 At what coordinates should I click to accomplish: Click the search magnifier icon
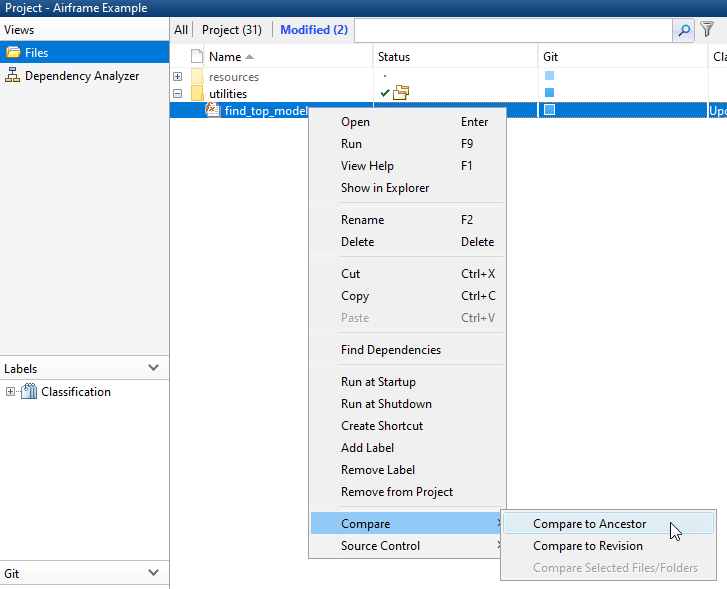tap(684, 30)
